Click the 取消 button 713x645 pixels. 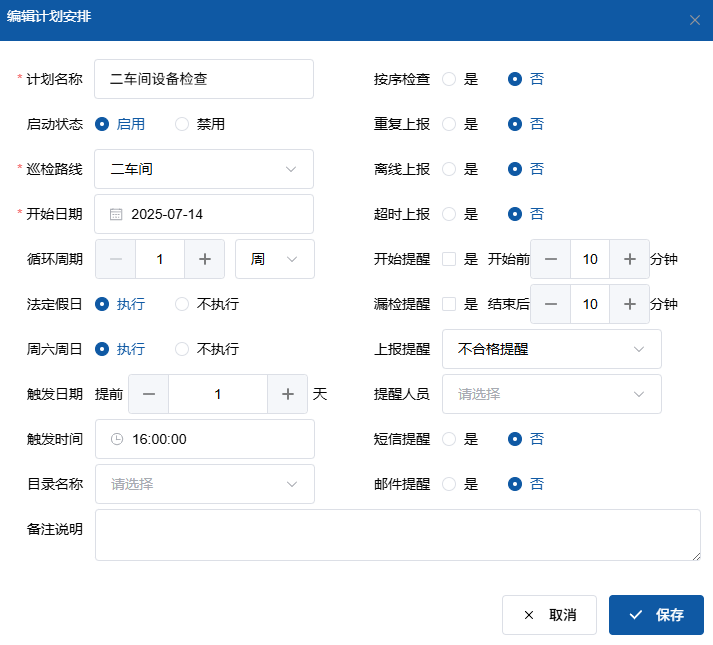(x=549, y=615)
